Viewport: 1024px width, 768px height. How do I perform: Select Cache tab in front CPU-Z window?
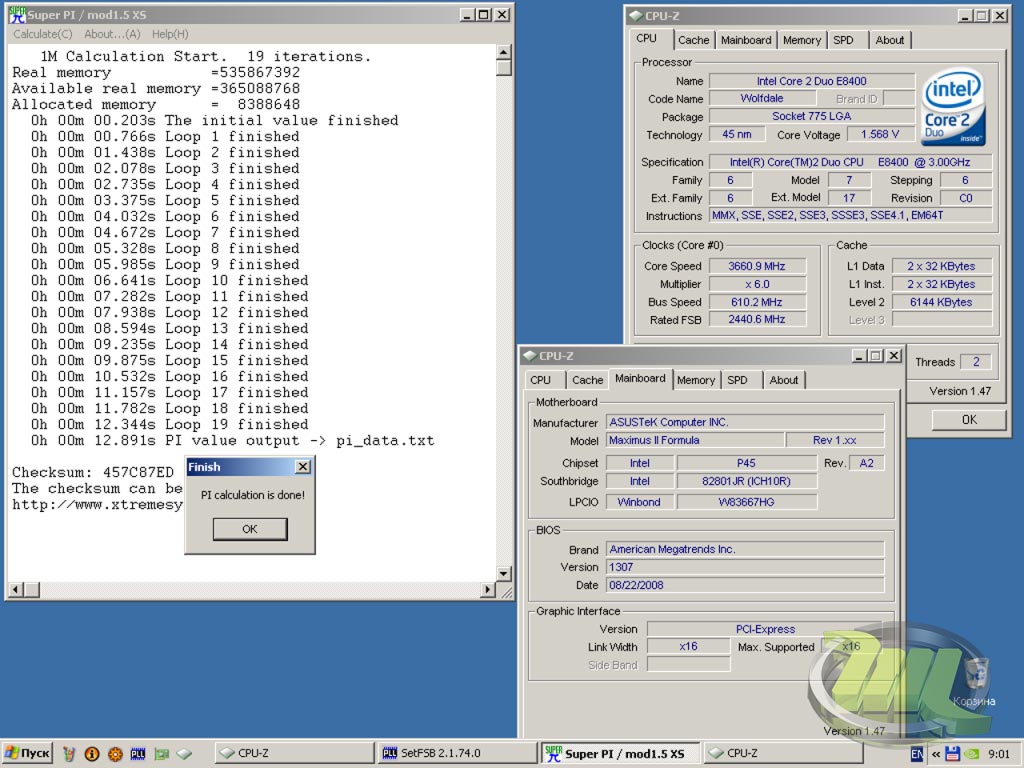point(587,379)
